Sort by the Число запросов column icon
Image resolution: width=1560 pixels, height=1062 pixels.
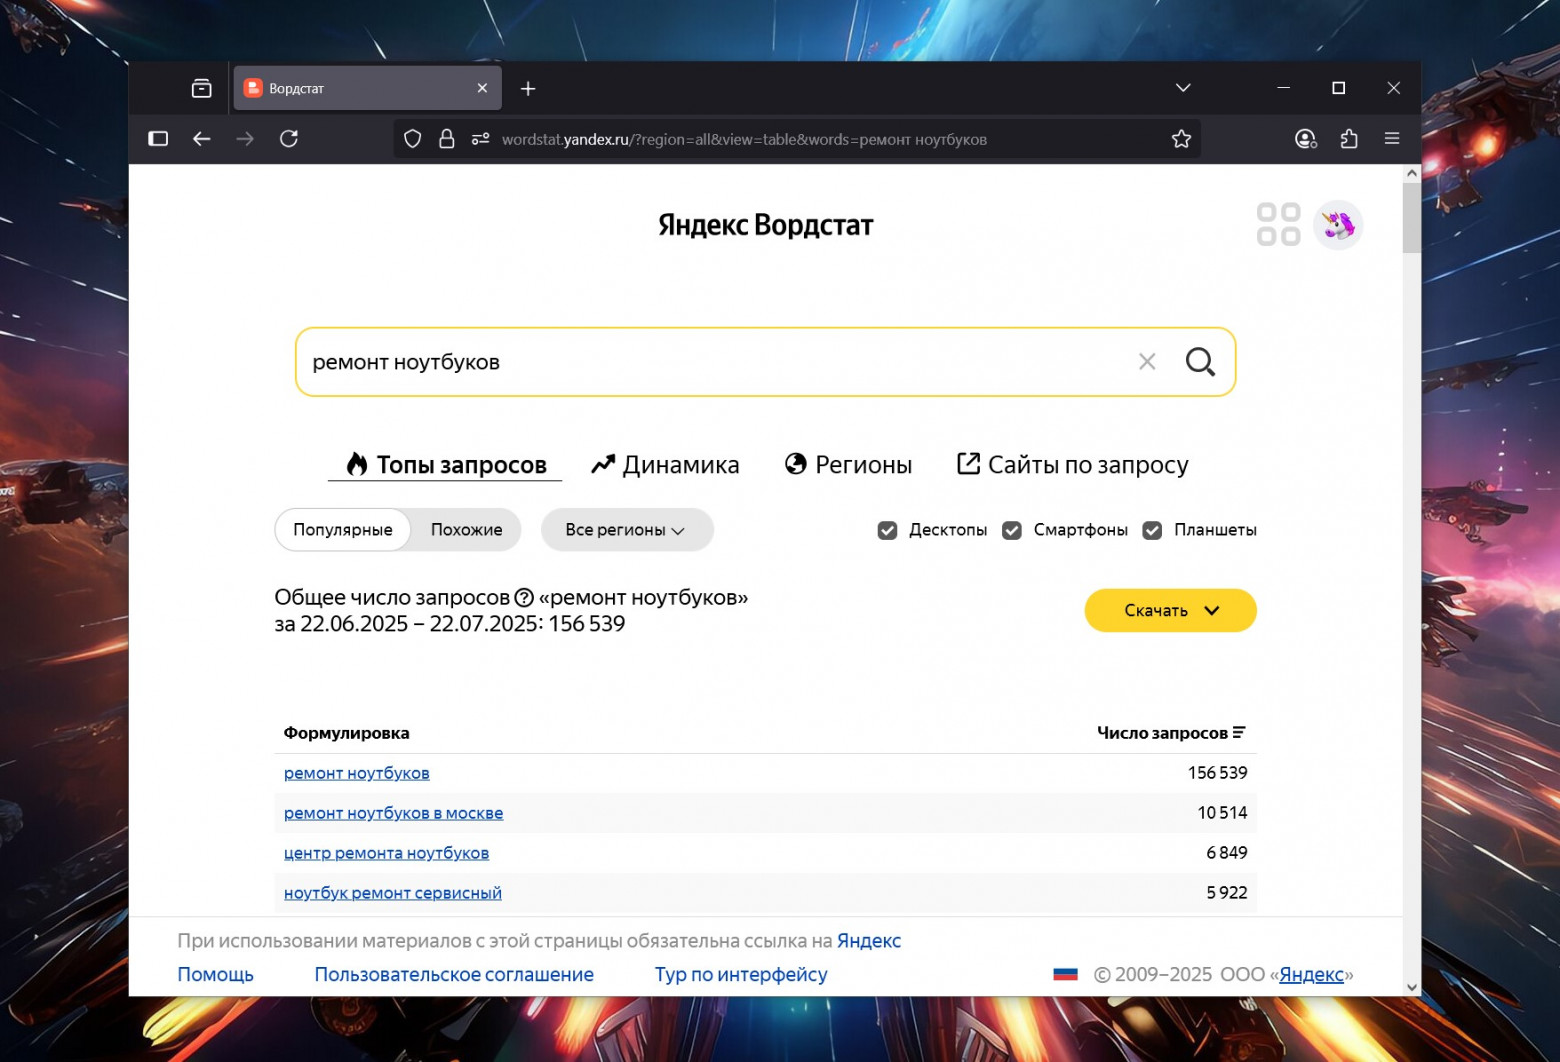(1239, 733)
